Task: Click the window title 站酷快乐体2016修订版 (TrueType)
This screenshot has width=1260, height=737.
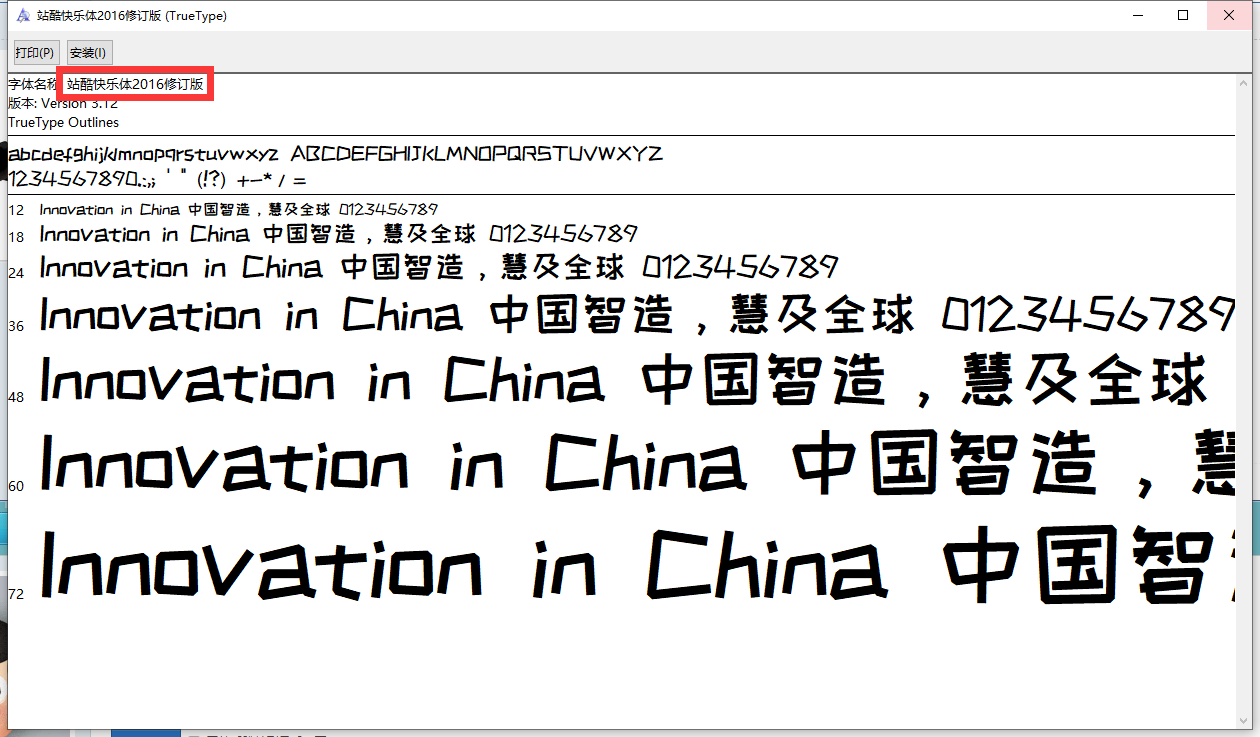Action: pos(132,16)
